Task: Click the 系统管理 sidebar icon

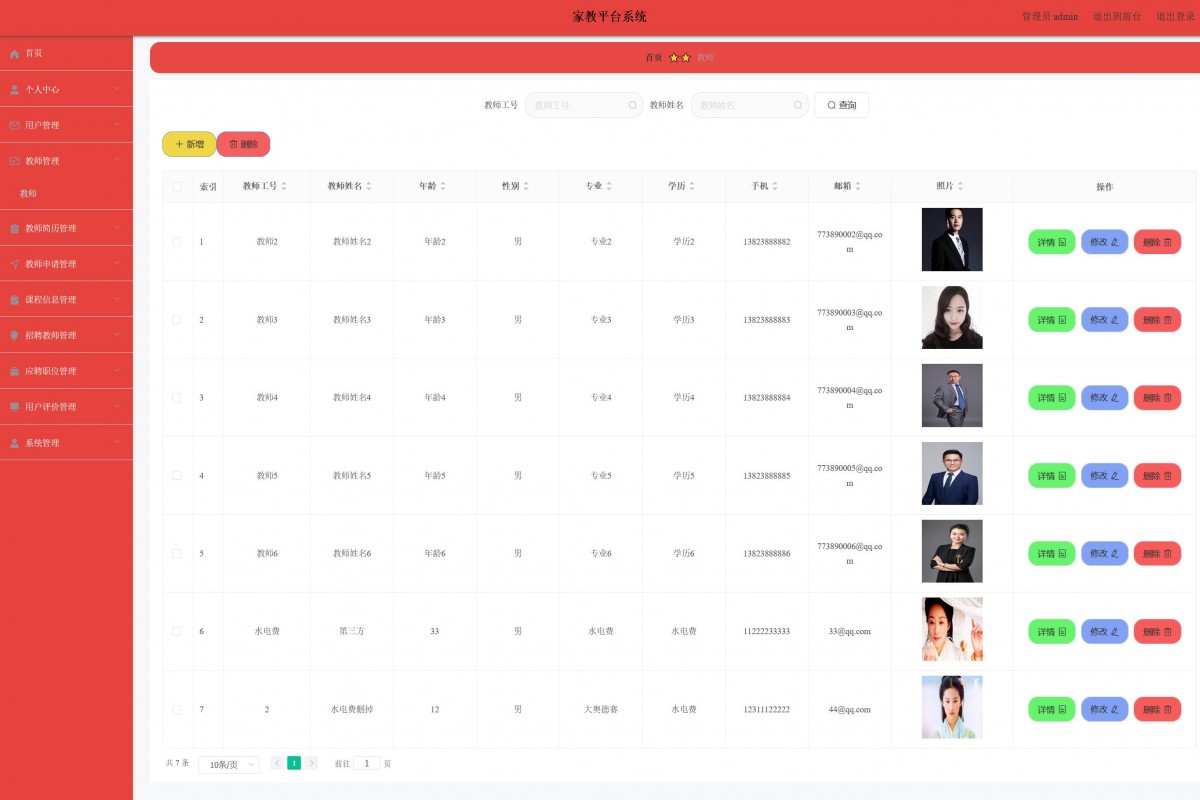Action: point(14,442)
